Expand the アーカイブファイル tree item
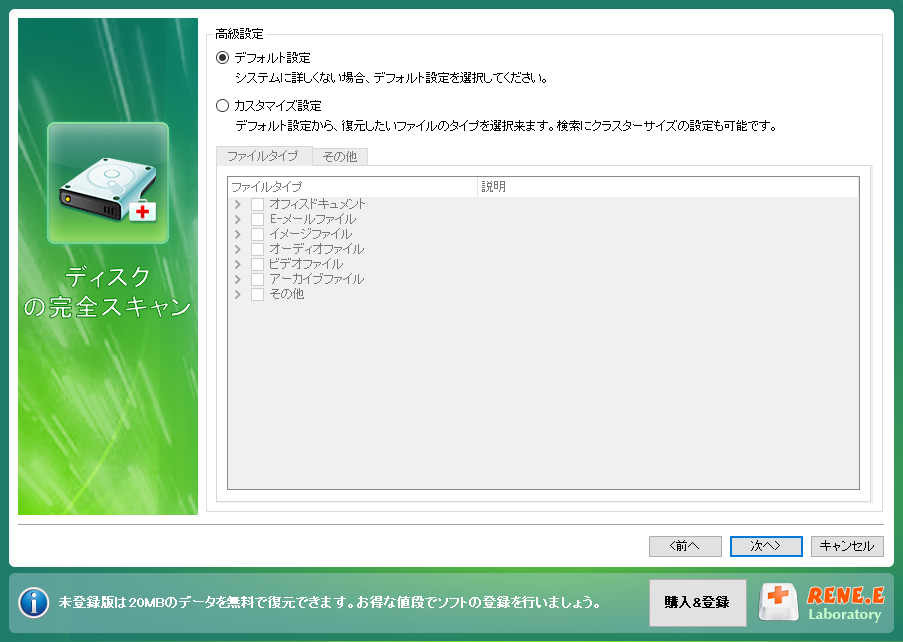Screen dimensions: 903x642 pos(239,279)
